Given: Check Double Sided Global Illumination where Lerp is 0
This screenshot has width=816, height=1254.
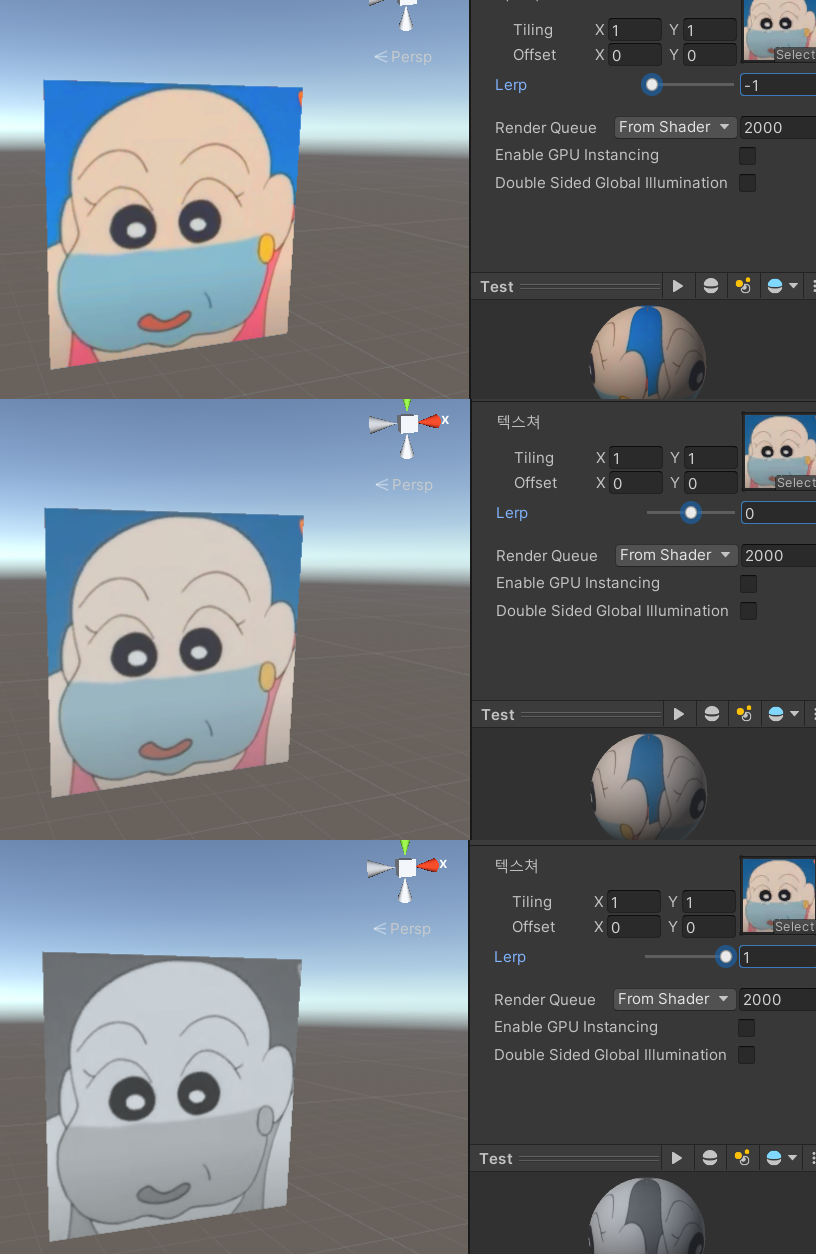Looking at the screenshot, I should click(748, 611).
